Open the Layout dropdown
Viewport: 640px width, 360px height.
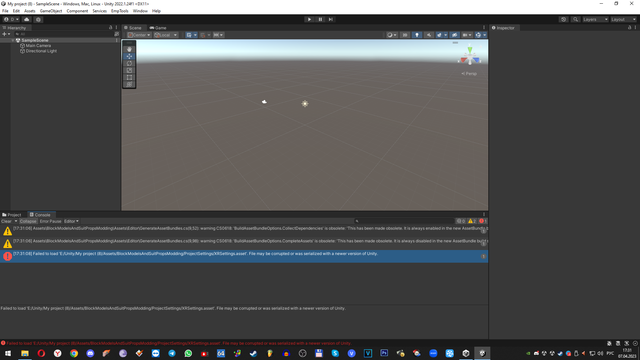pyautogui.click(x=623, y=19)
